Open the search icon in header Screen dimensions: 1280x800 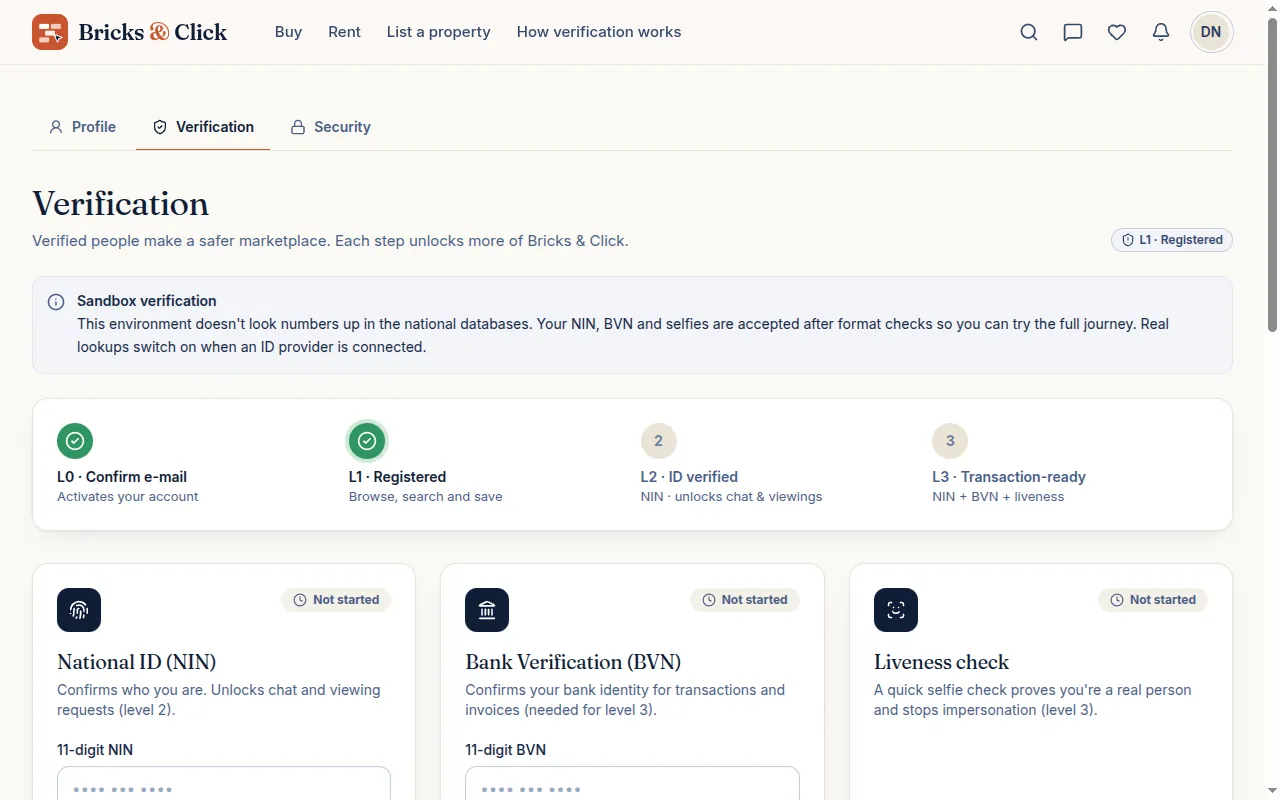[1029, 32]
